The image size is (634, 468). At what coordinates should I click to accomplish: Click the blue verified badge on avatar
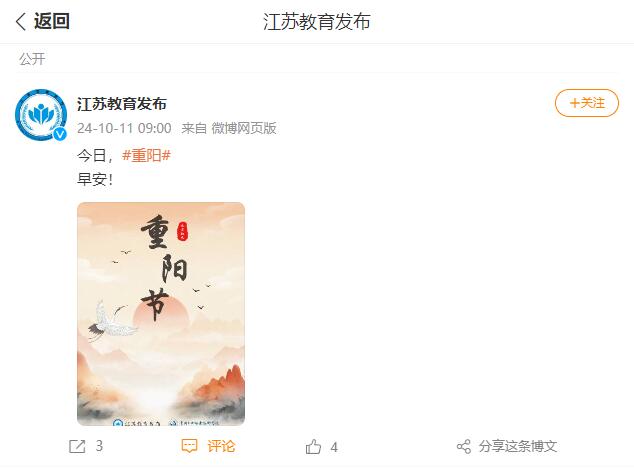(x=60, y=134)
